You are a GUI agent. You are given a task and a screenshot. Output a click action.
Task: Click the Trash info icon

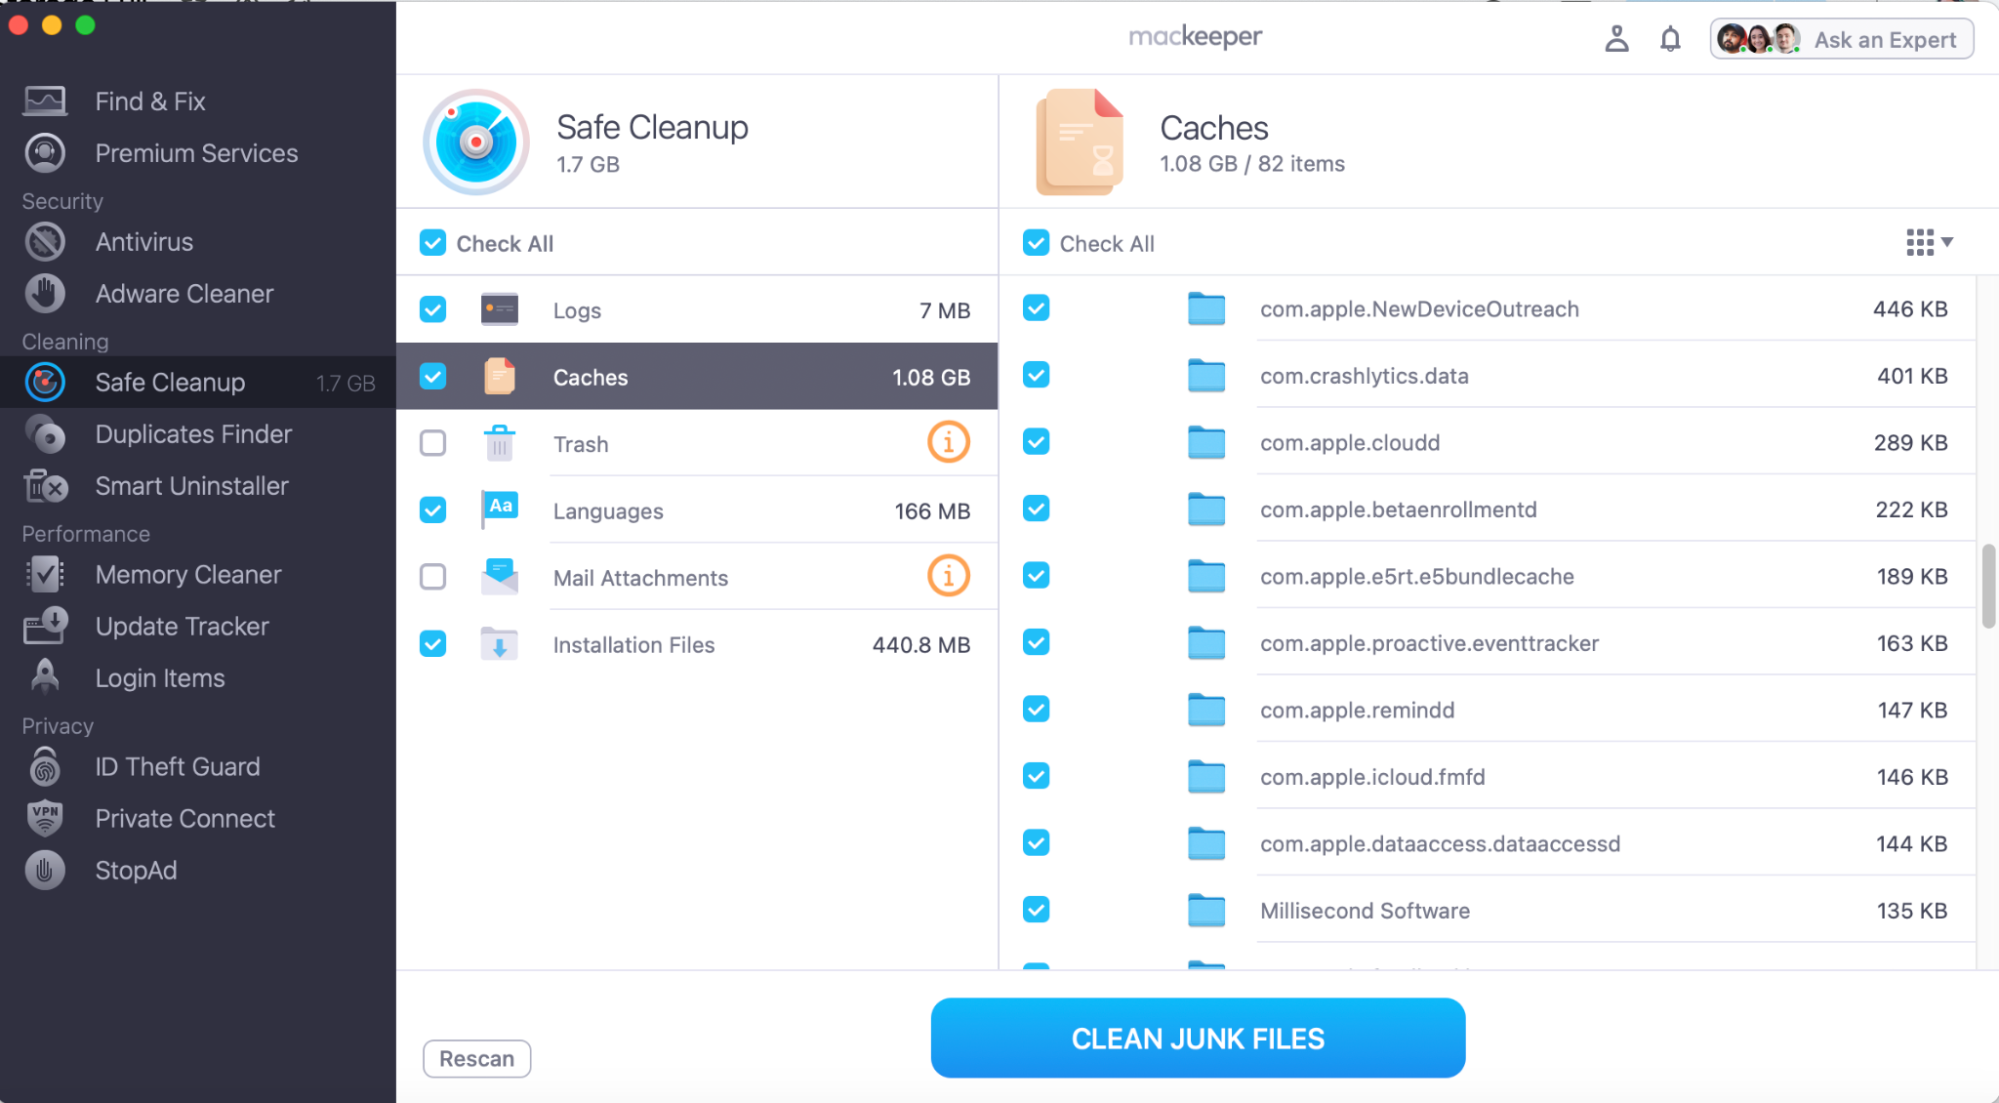pyautogui.click(x=948, y=442)
